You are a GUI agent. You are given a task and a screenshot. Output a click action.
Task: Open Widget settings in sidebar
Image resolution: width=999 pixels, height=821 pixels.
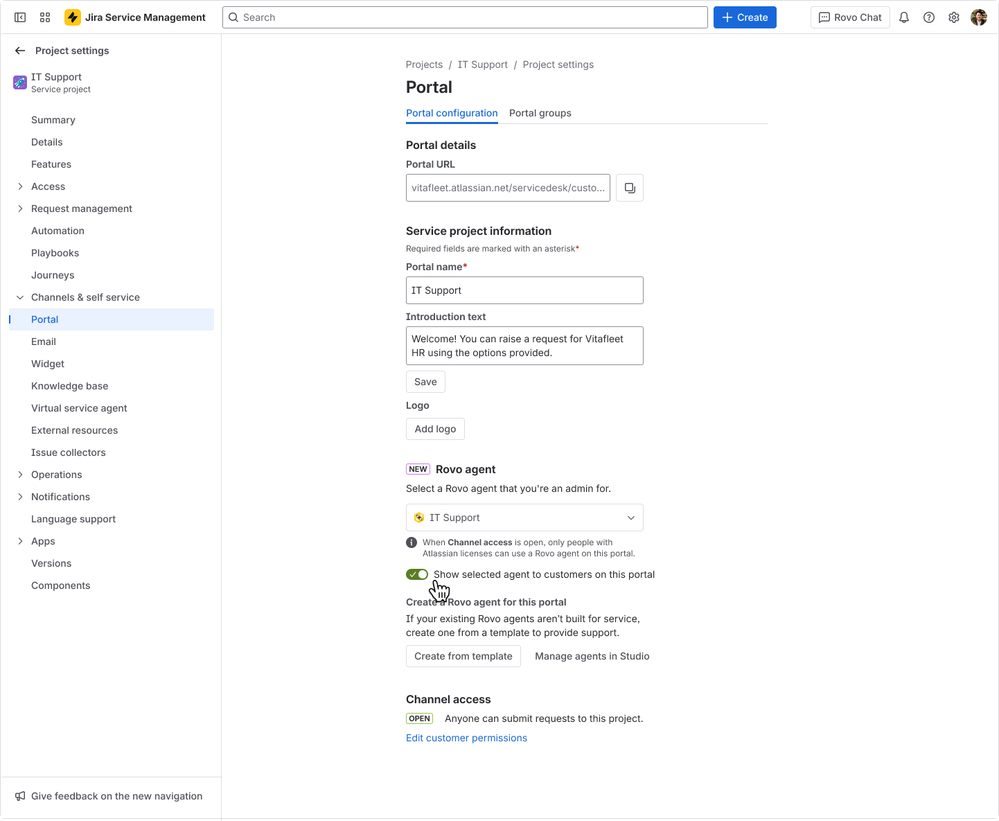(x=48, y=364)
